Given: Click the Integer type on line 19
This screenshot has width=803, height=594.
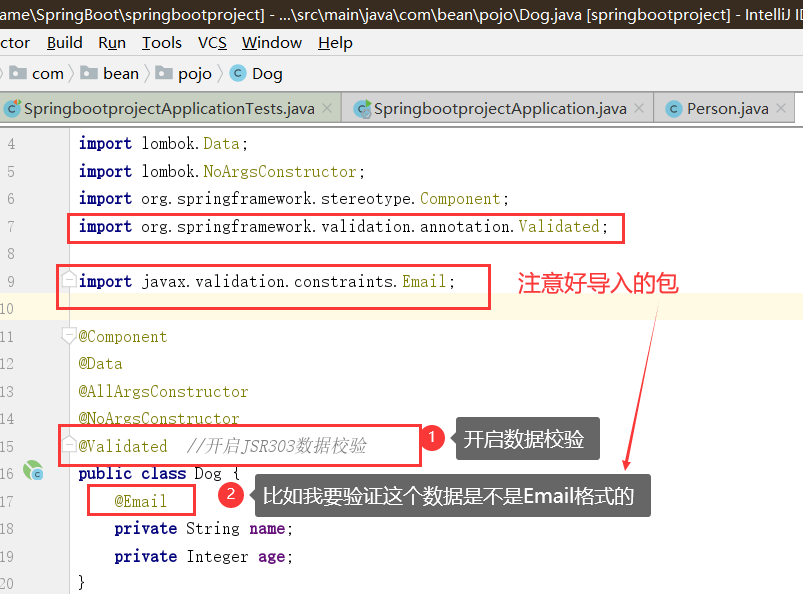Looking at the screenshot, I should click(217, 557).
